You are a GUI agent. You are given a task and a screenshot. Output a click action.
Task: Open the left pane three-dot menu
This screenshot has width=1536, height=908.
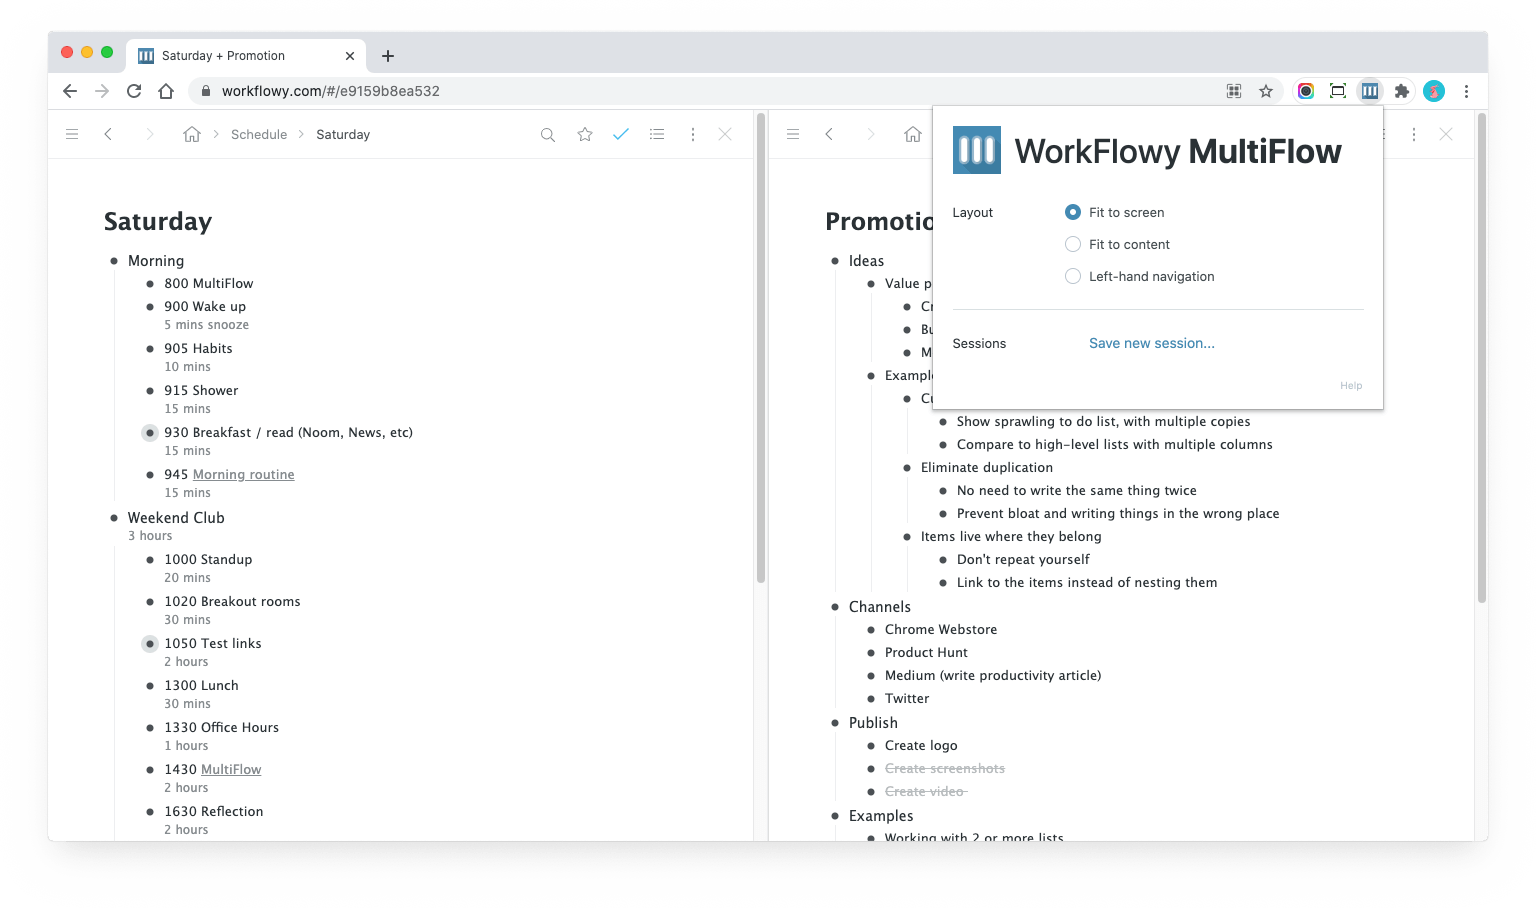pos(693,135)
